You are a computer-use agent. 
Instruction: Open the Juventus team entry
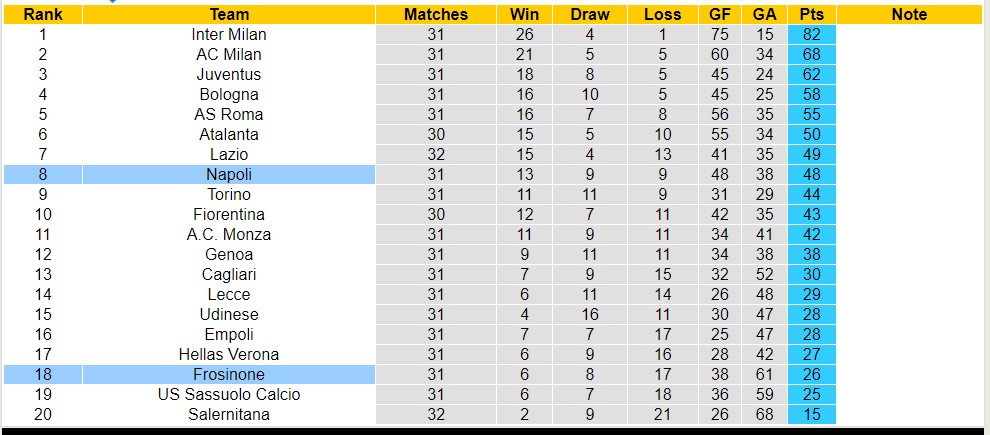tap(229, 74)
